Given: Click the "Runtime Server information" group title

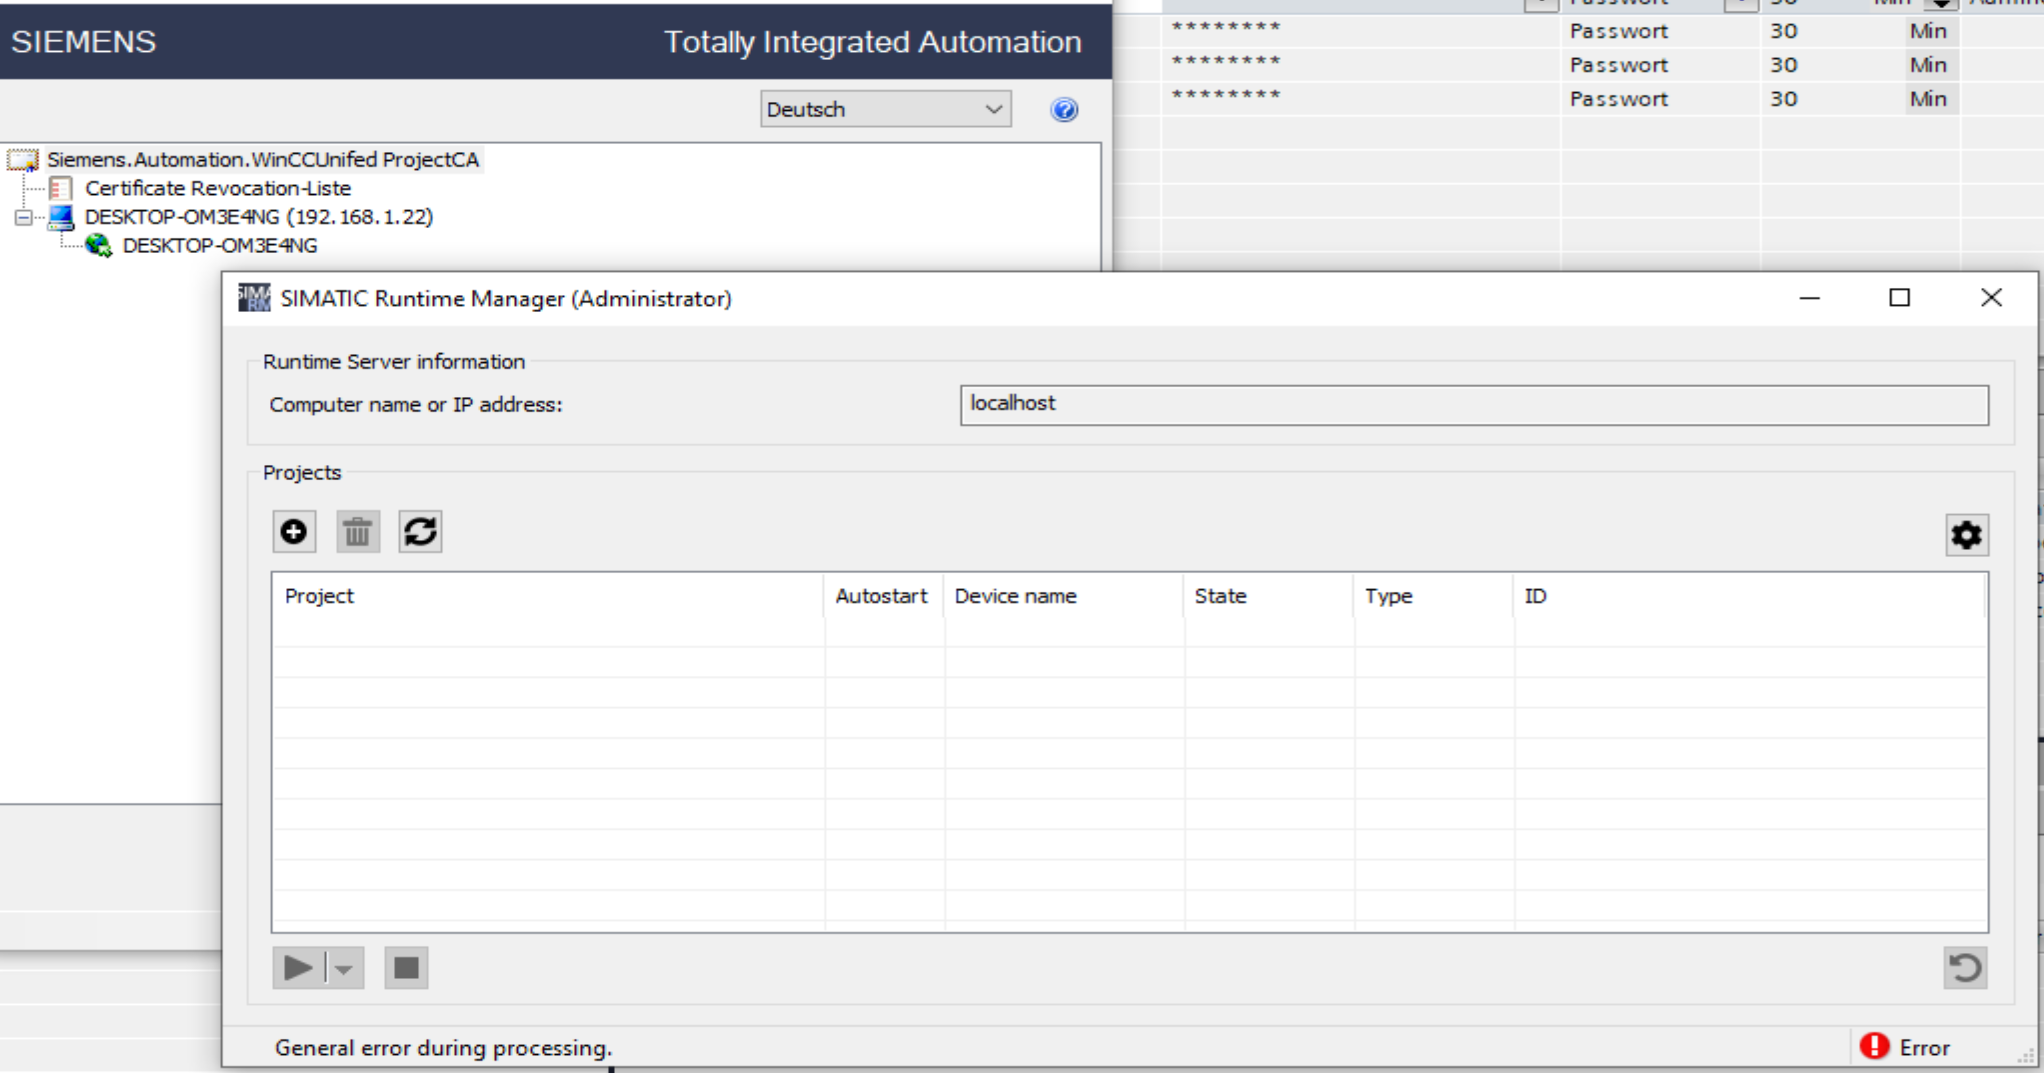Looking at the screenshot, I should pos(394,361).
